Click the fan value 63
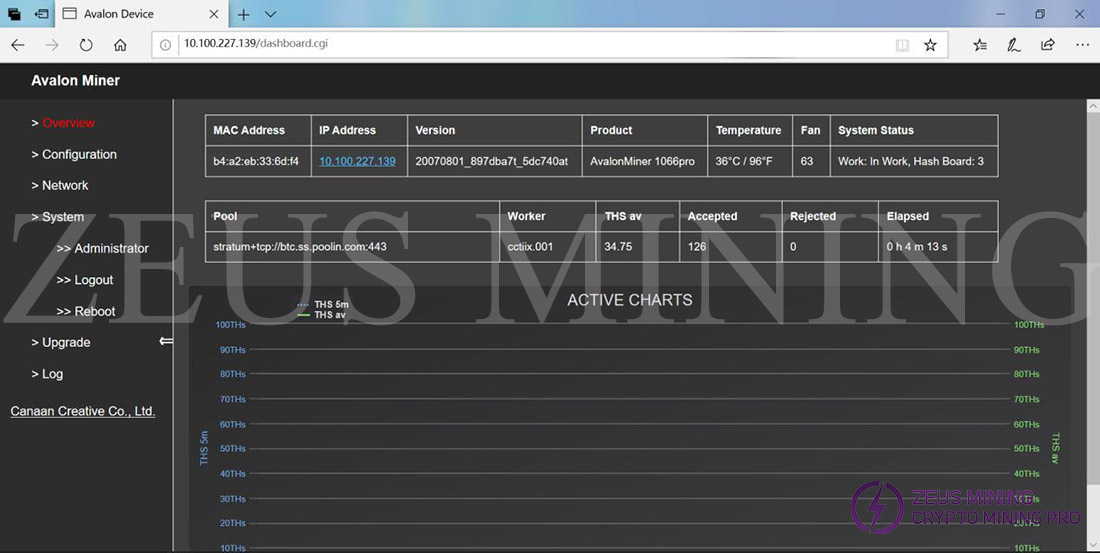Screen dimensions: 1100x553 click(x=807, y=161)
